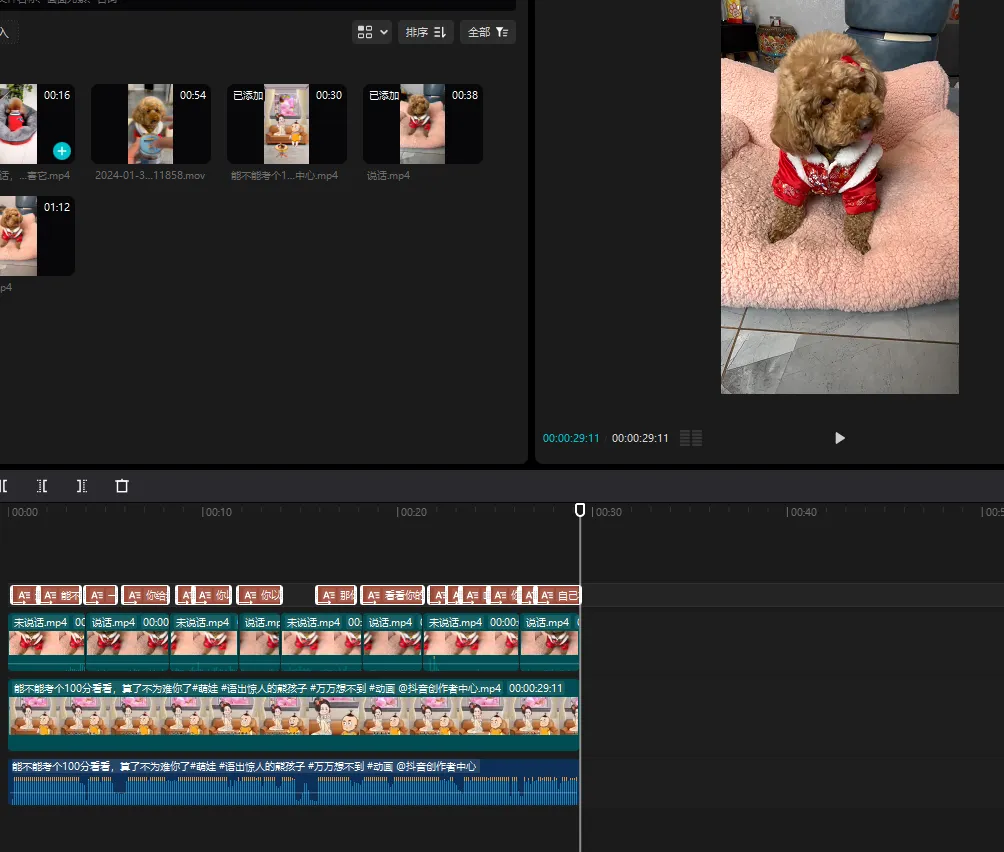The width and height of the screenshot is (1004, 852).
Task: Select the subtitle clip labeled 那
Action: (x=336, y=595)
